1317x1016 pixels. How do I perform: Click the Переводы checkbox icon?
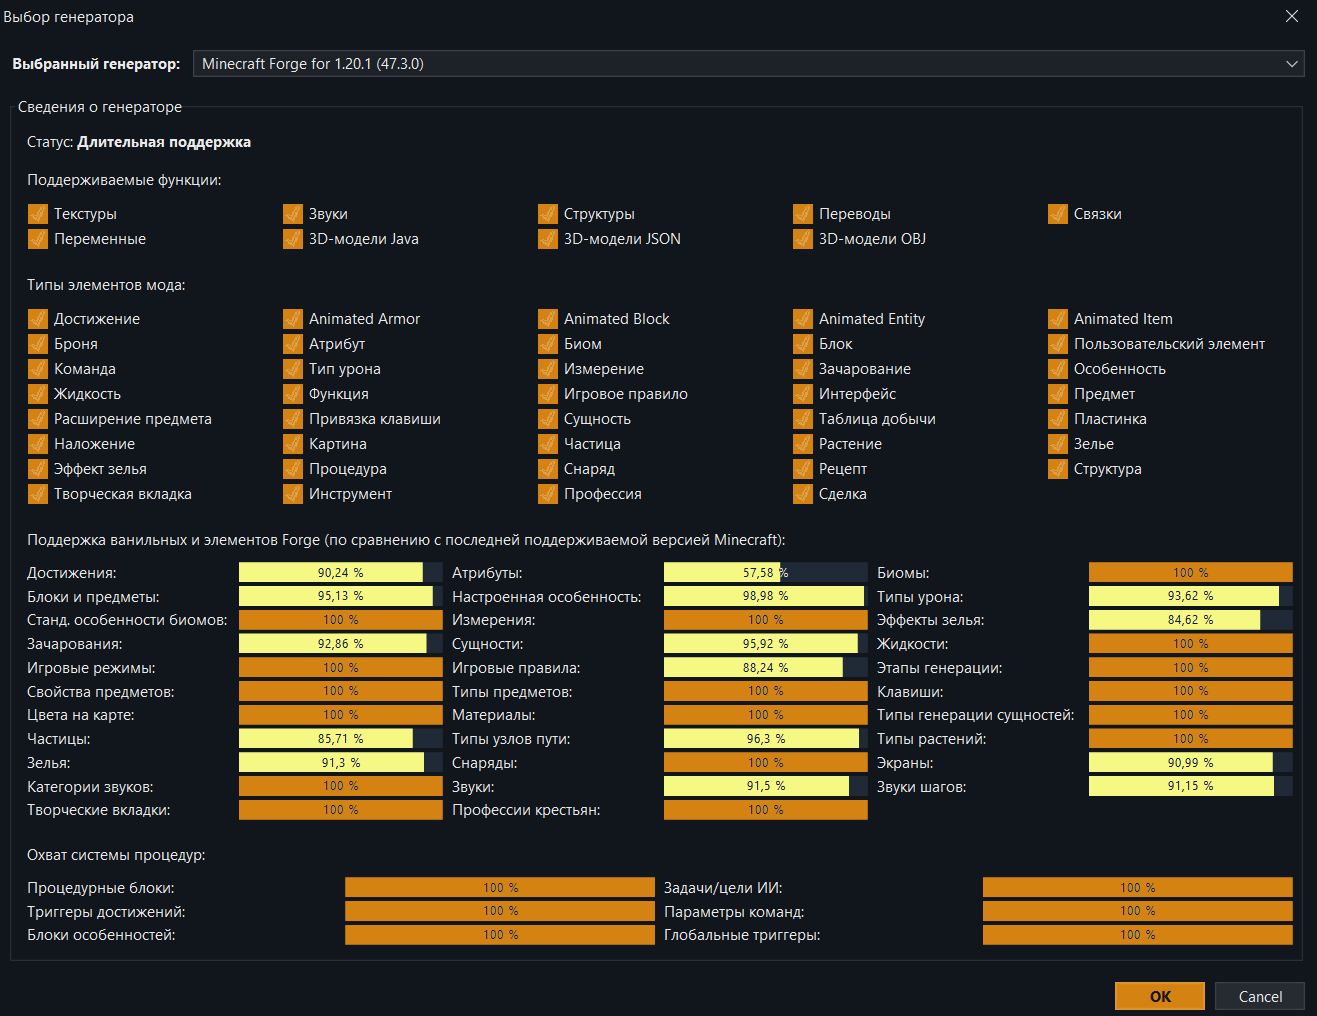point(803,214)
